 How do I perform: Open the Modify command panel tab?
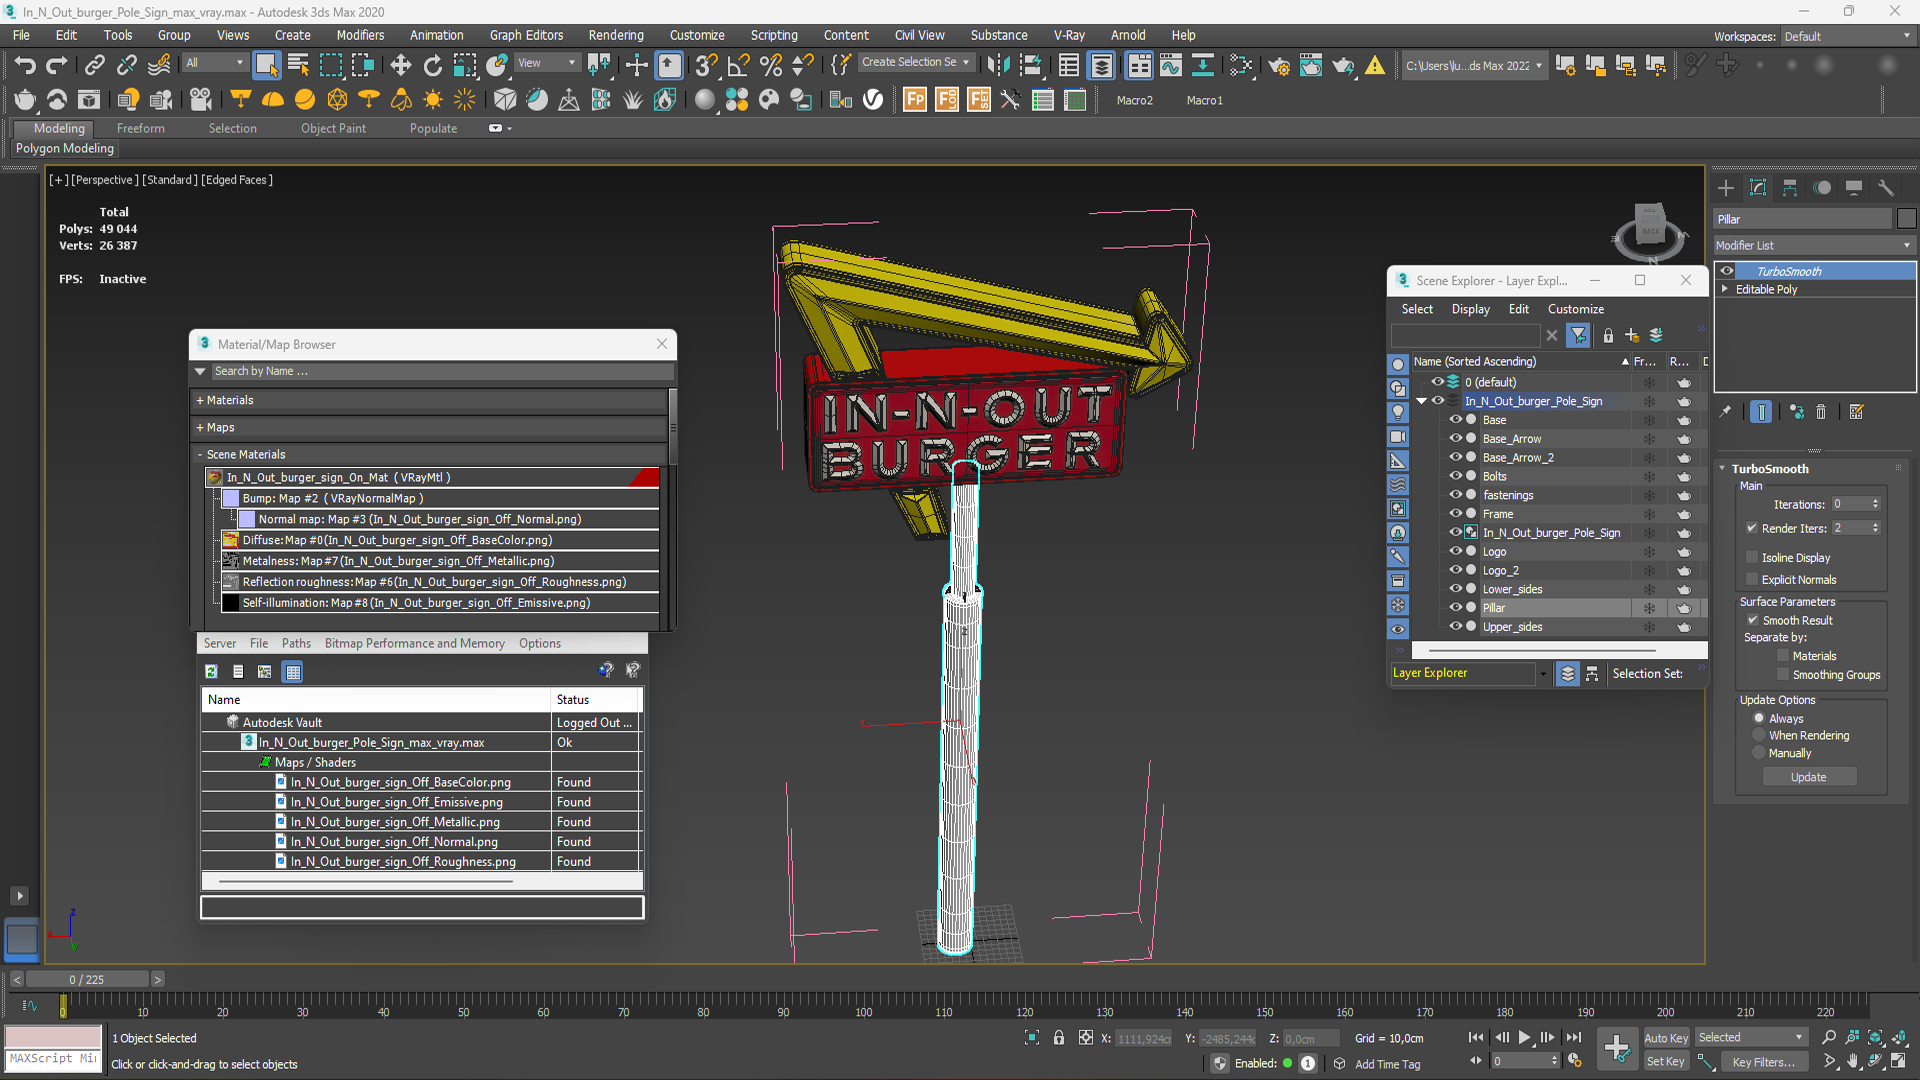pos(1758,188)
